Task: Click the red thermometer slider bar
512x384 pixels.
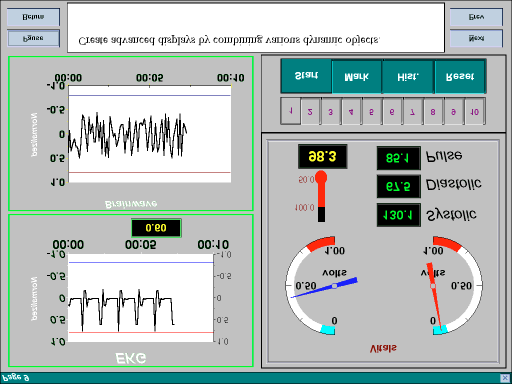Action: [321, 197]
